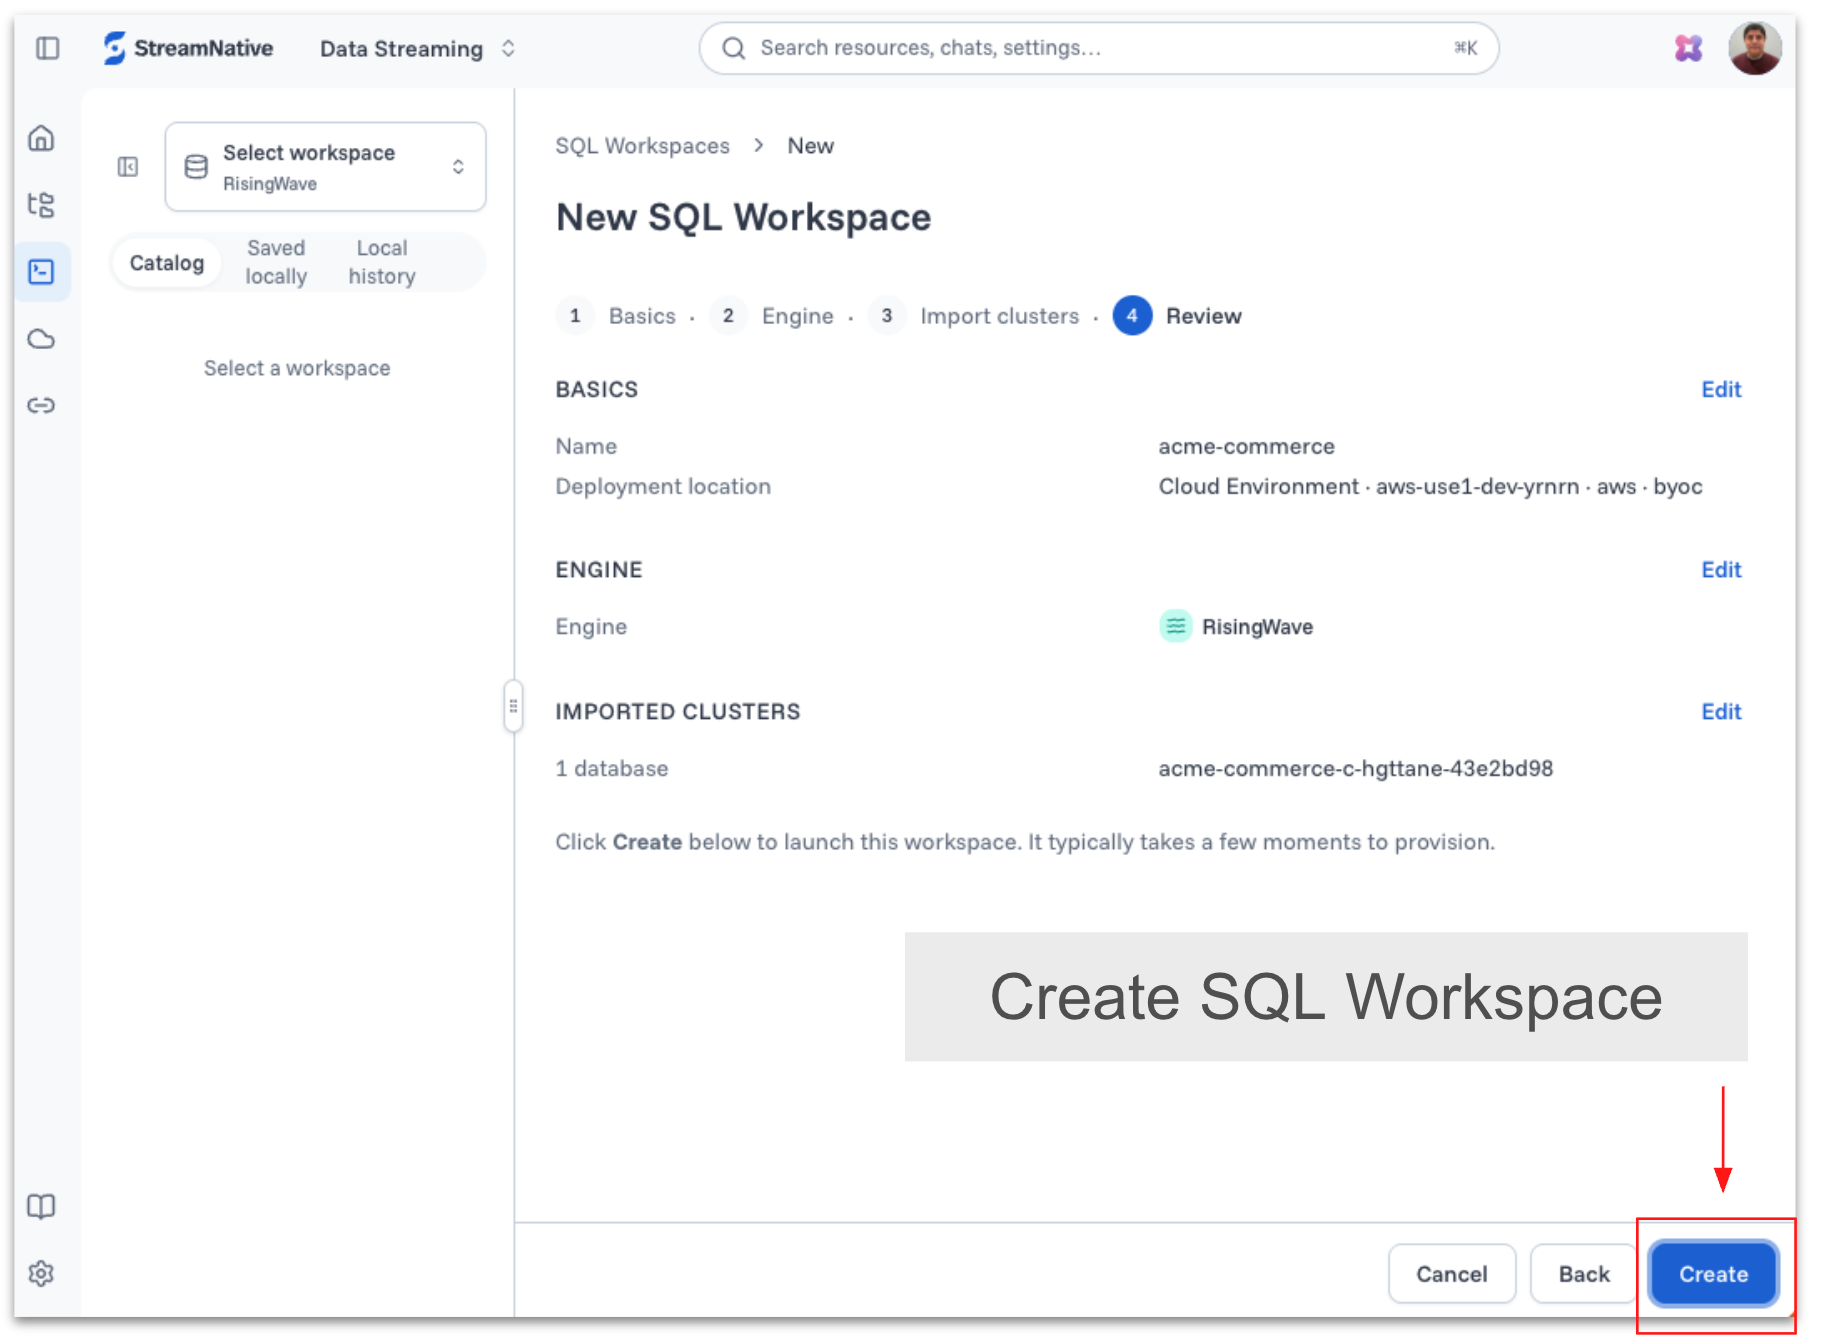Open the cloud icon in sidebar
The height and width of the screenshot is (1344, 1837).
pyautogui.click(x=41, y=339)
